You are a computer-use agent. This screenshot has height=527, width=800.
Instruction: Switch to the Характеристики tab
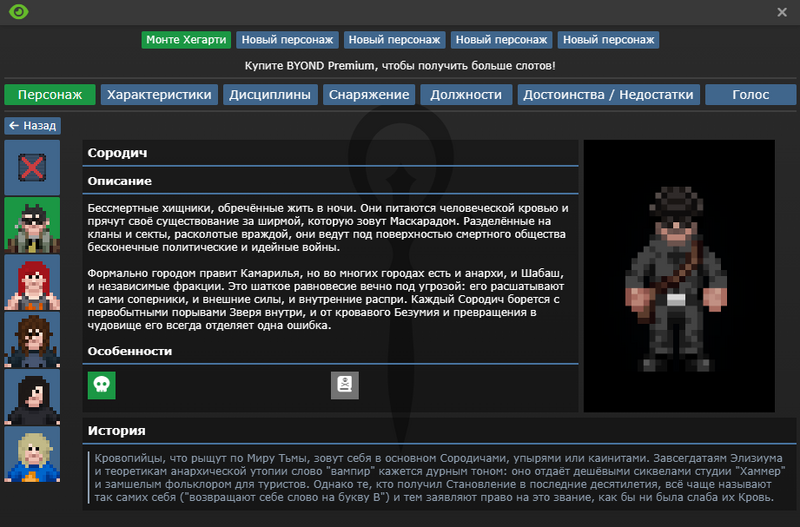[x=159, y=94]
